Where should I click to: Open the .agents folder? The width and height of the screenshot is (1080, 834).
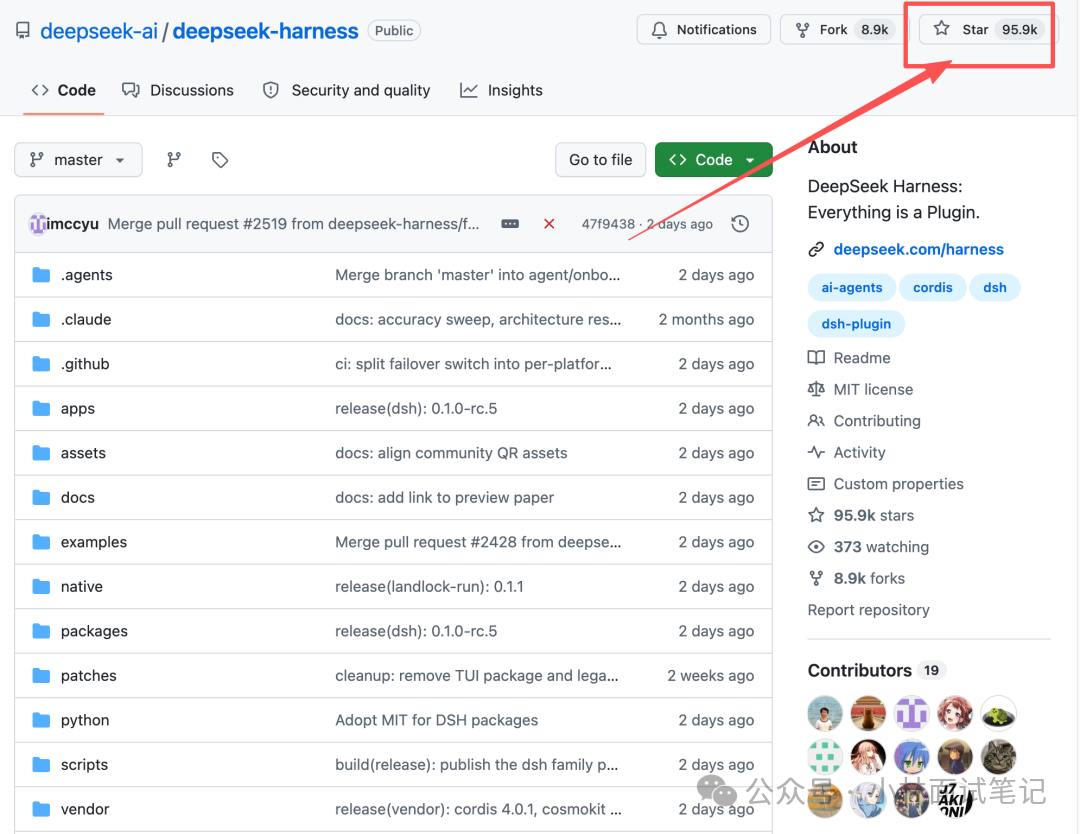(x=87, y=275)
